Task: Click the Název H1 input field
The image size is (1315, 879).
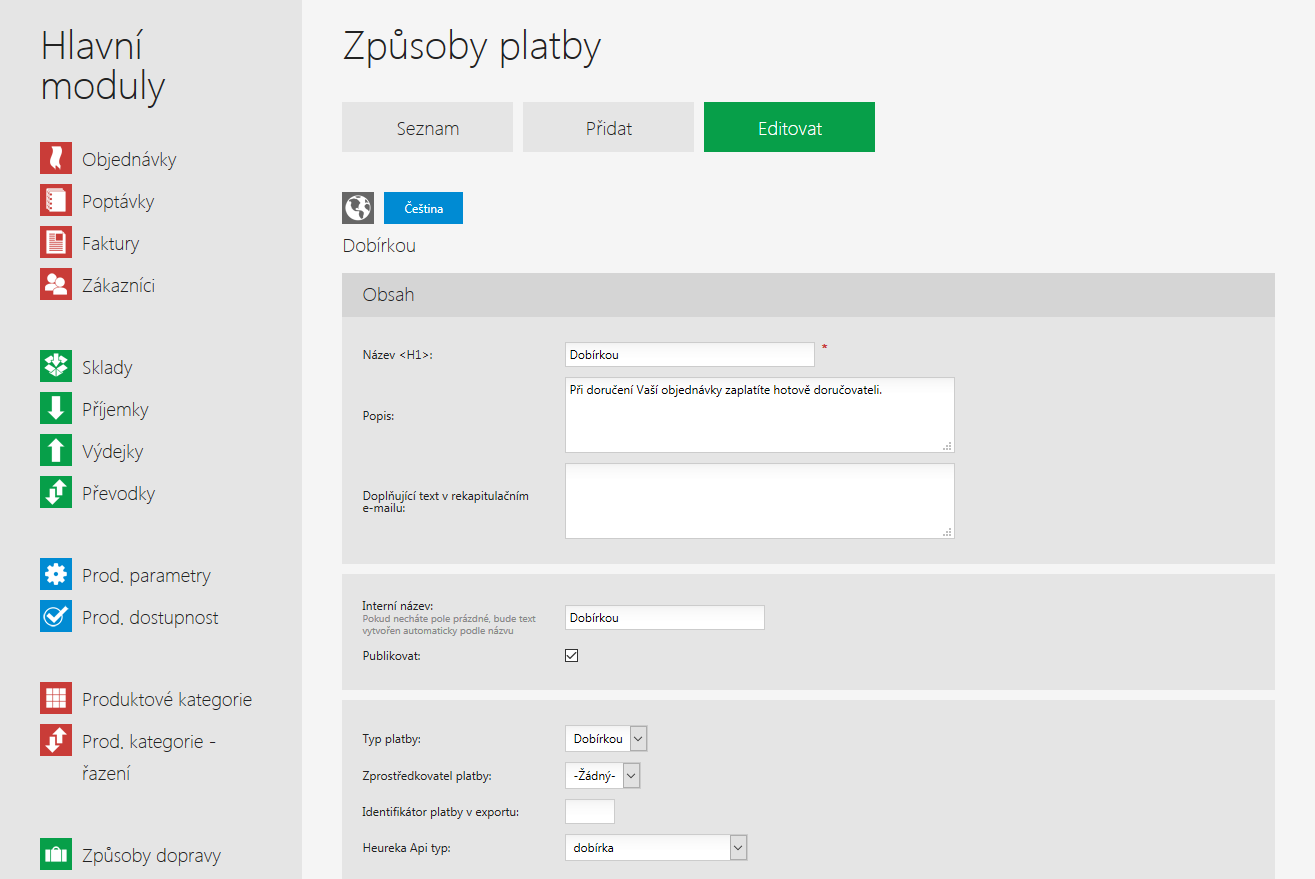Action: (690, 354)
